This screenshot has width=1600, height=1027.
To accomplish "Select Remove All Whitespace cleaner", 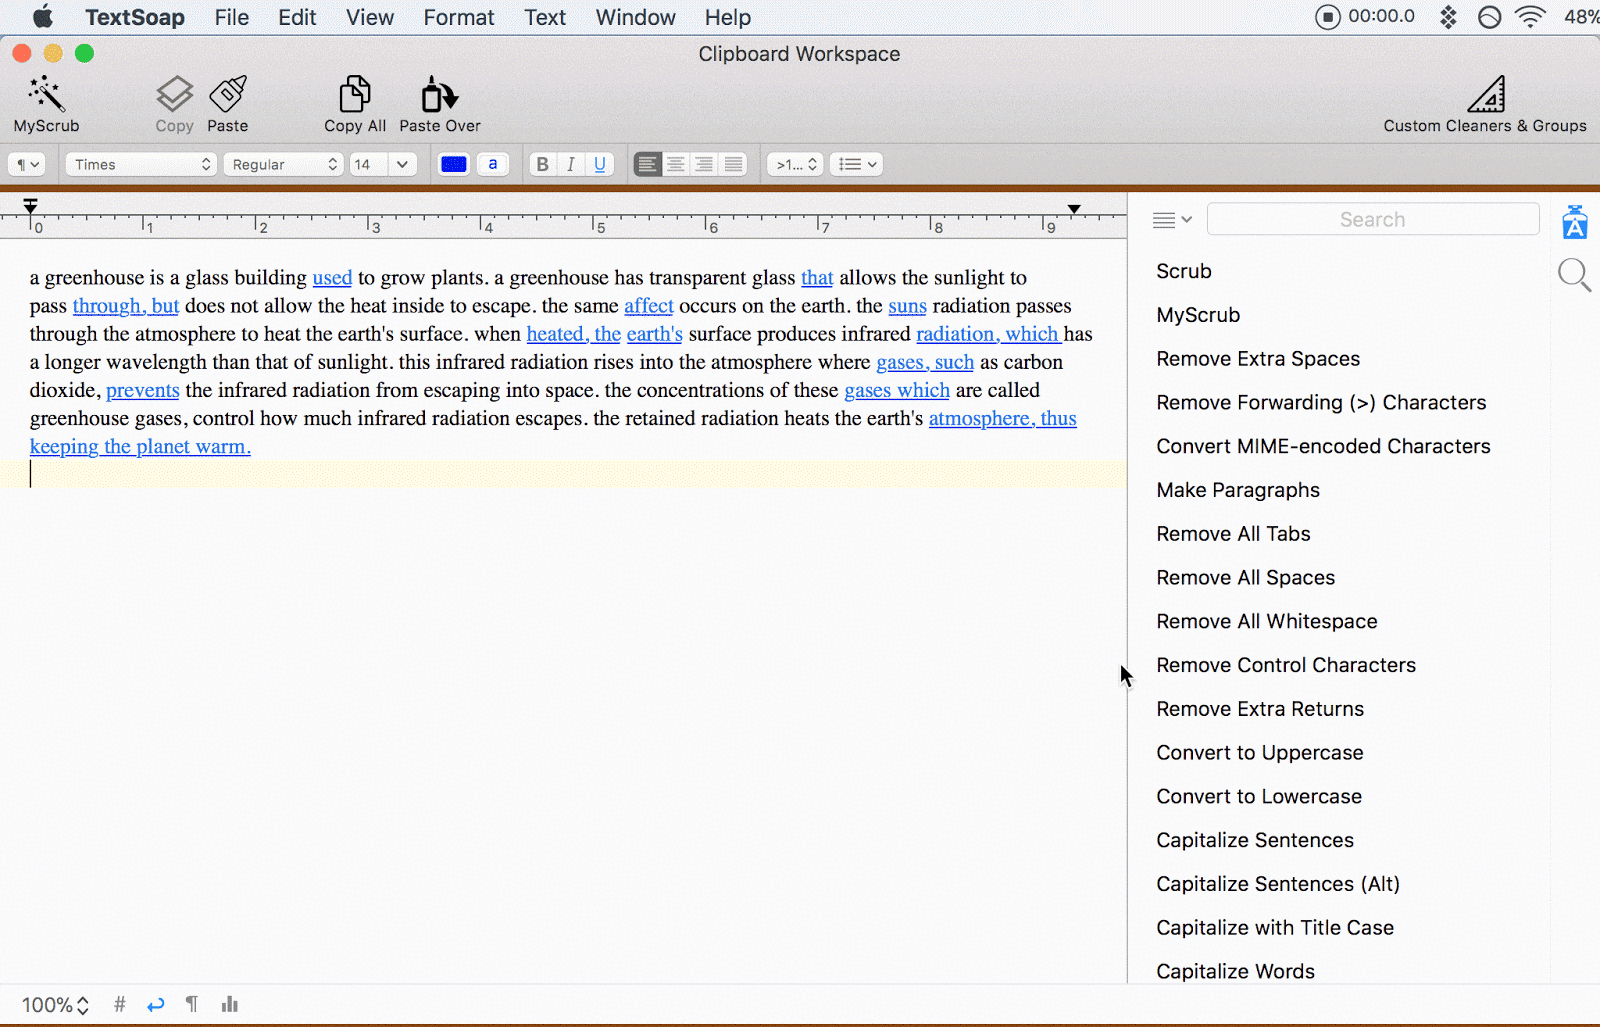I will point(1266,621).
